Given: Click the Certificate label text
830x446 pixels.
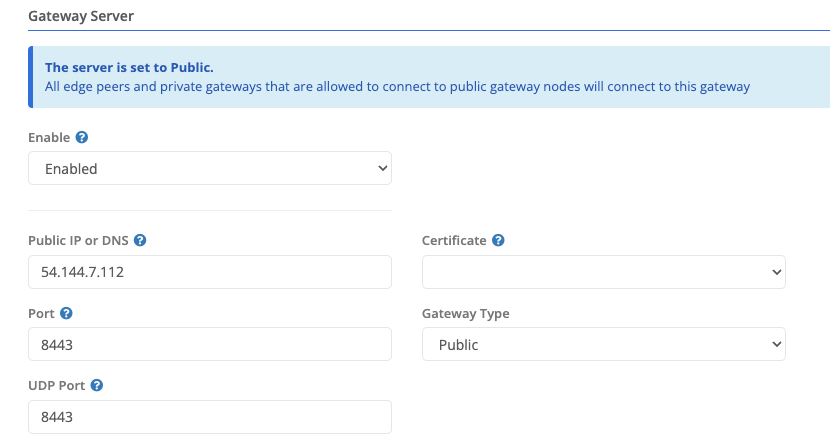Looking at the screenshot, I should (x=454, y=241).
